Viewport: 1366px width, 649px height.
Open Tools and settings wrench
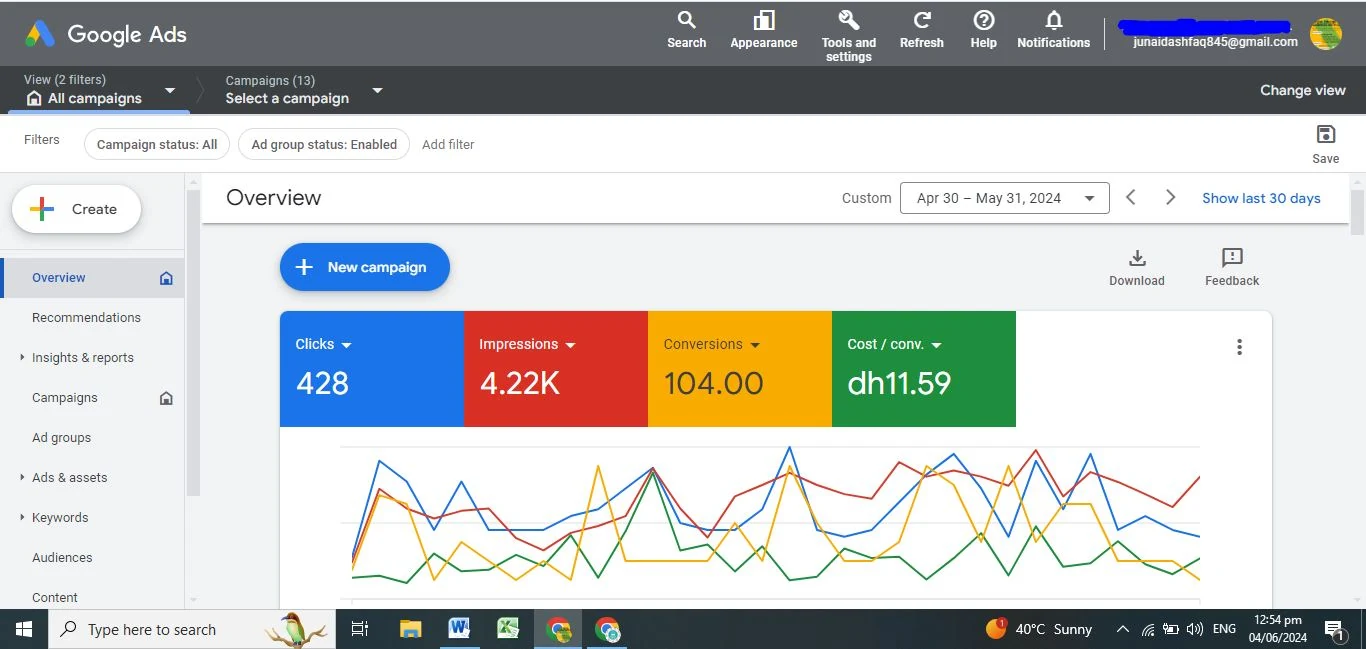(848, 36)
